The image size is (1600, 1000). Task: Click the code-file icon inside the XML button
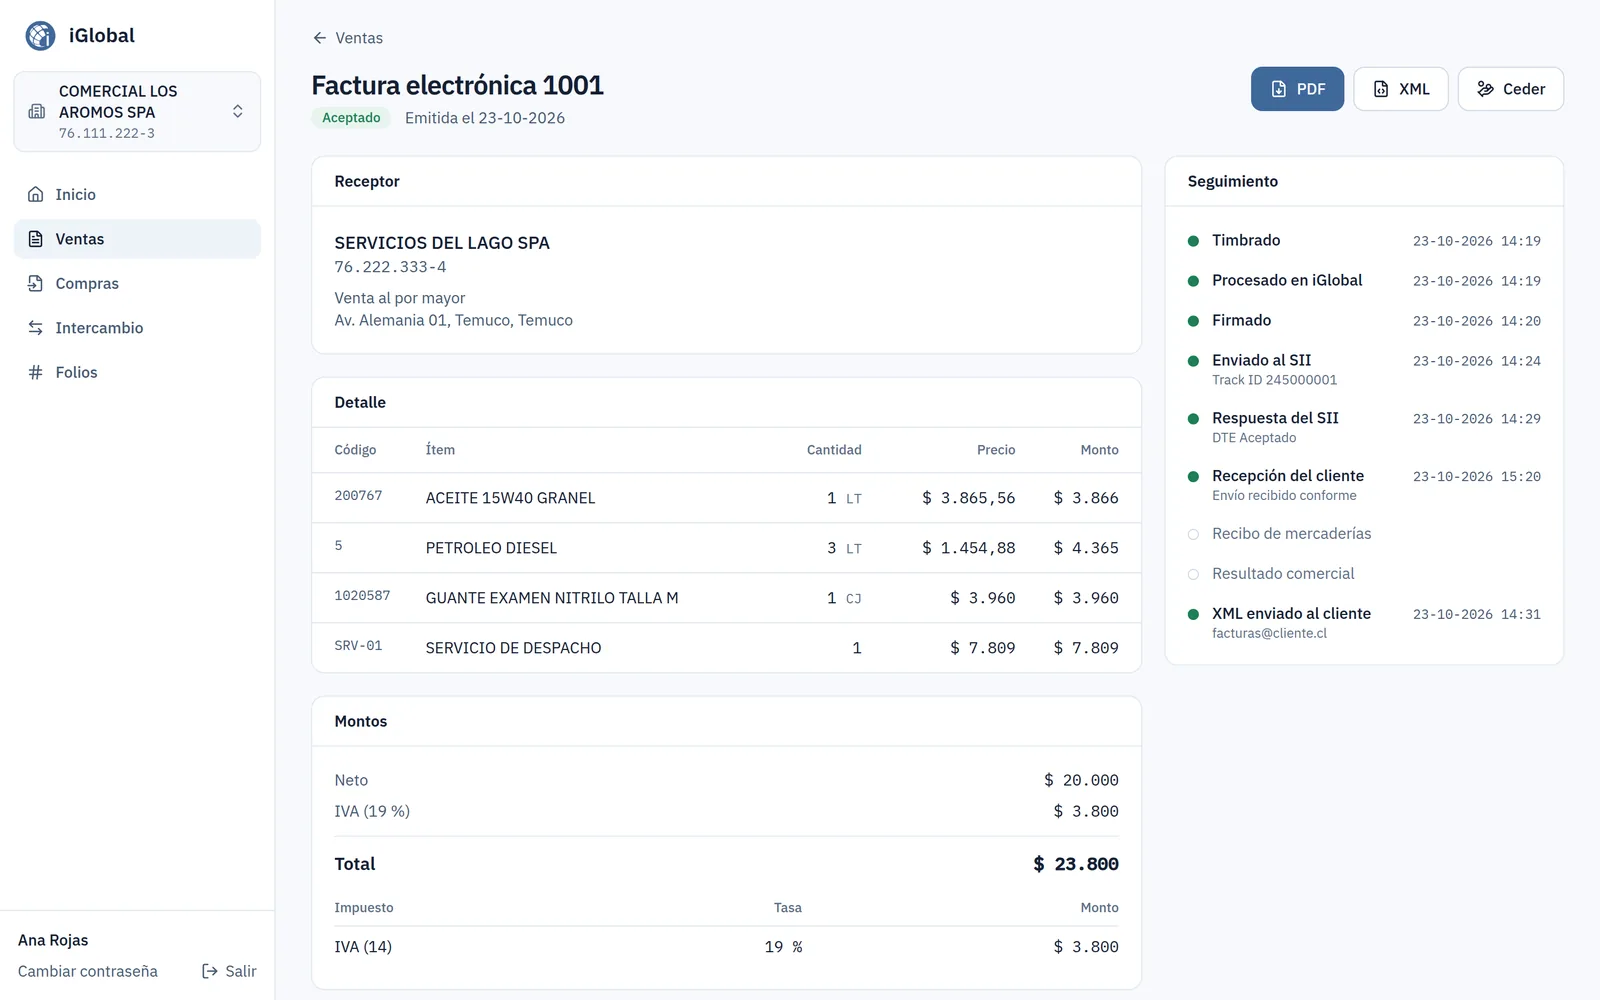point(1381,89)
